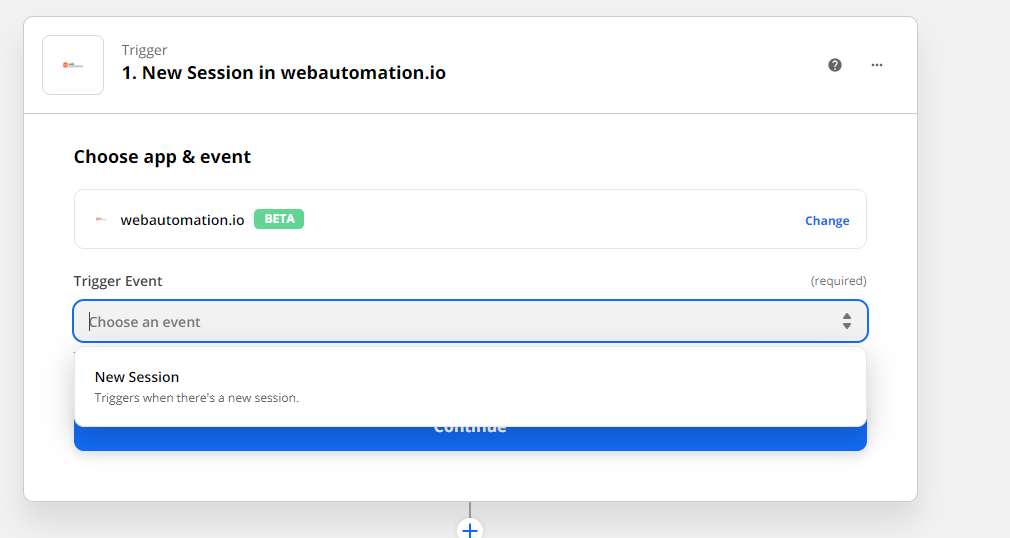This screenshot has height=538, width=1010.
Task: Click the green BETA badge
Action: pyautogui.click(x=279, y=219)
